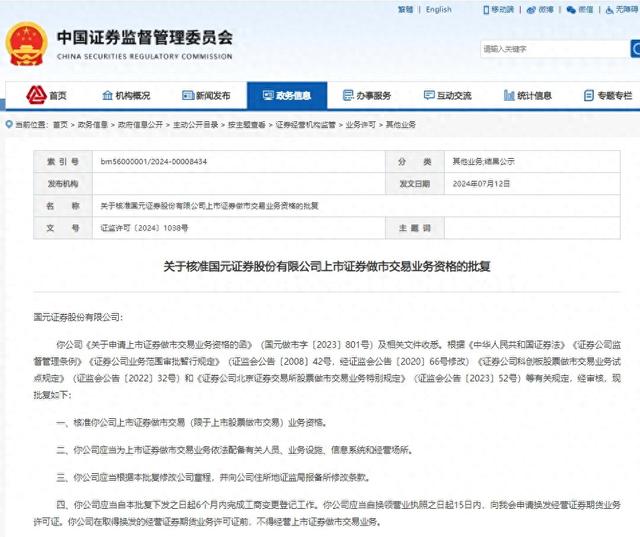The height and width of the screenshot is (537, 640).
Task: Click the 中国证券监督管理委员会 site title
Action: (x=145, y=38)
